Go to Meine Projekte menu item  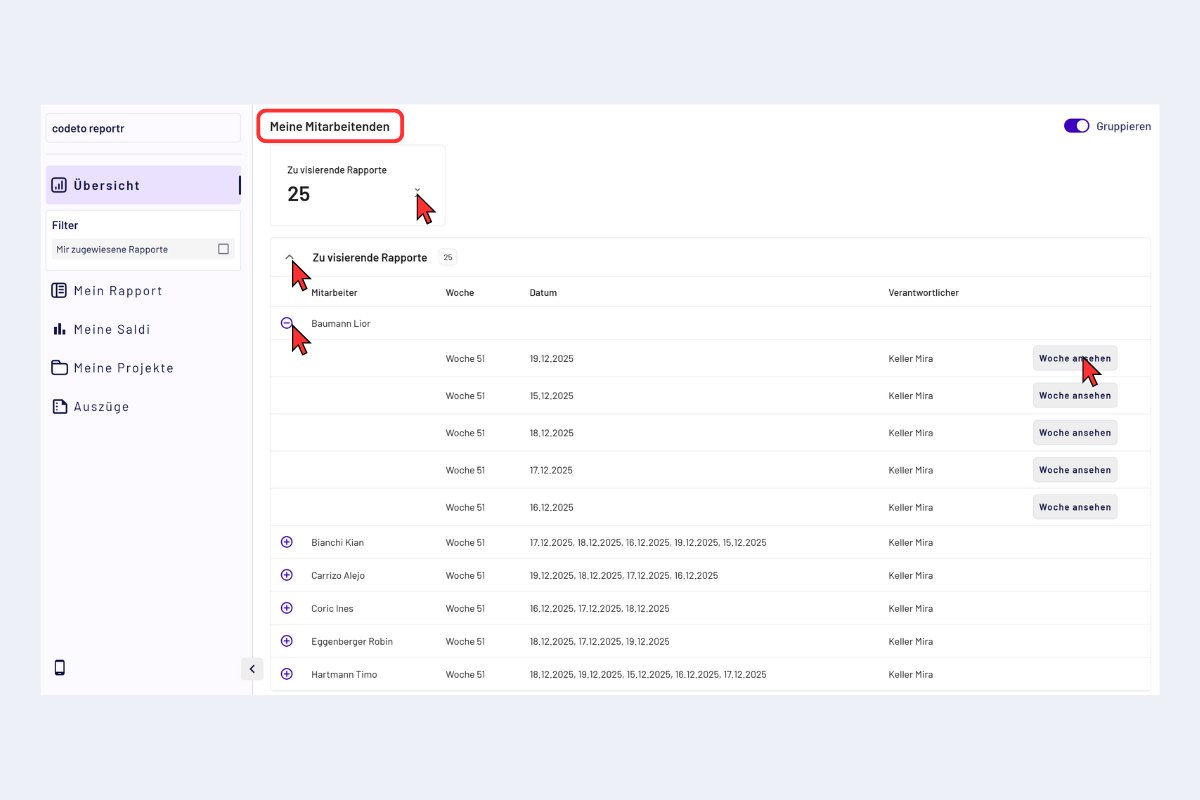(123, 368)
